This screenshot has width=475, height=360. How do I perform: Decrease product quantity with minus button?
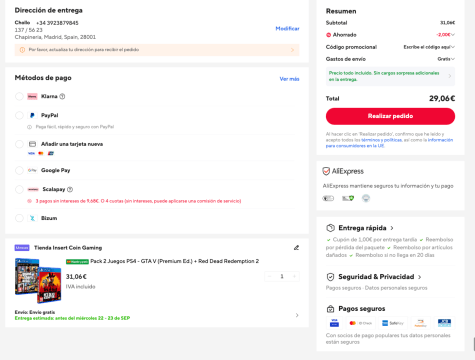(x=270, y=276)
